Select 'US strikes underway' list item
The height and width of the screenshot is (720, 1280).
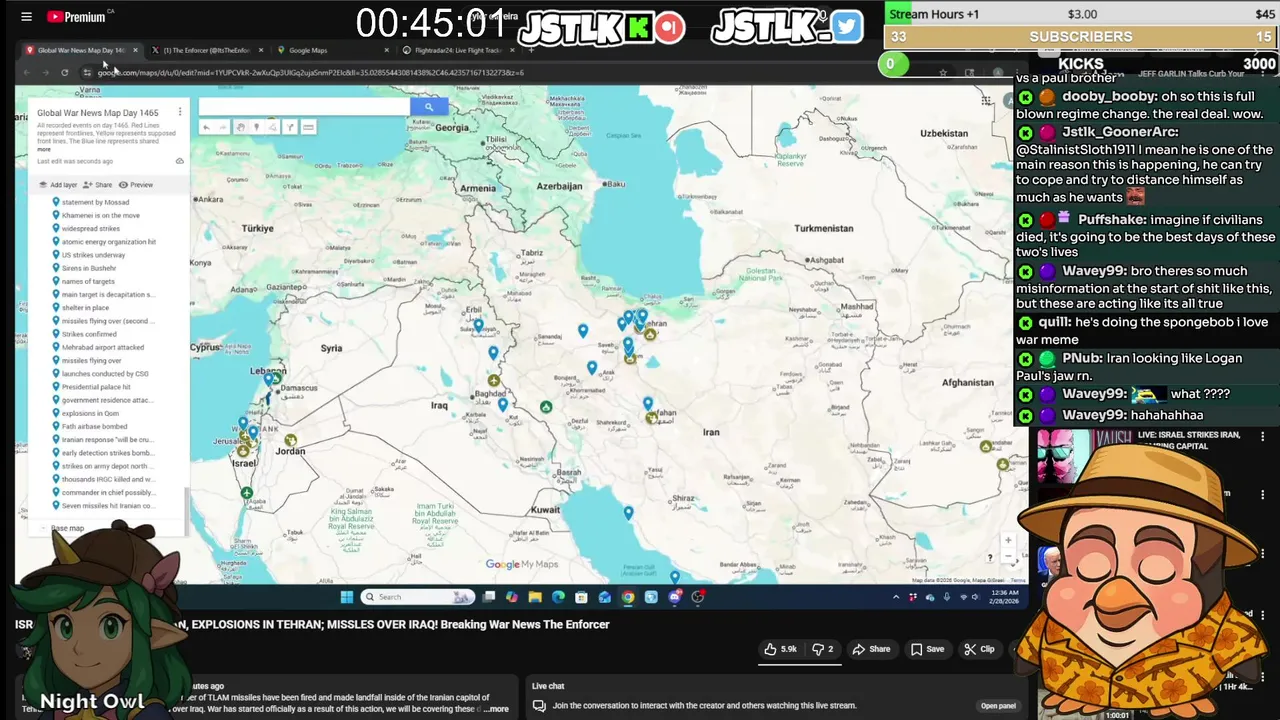(x=93, y=255)
